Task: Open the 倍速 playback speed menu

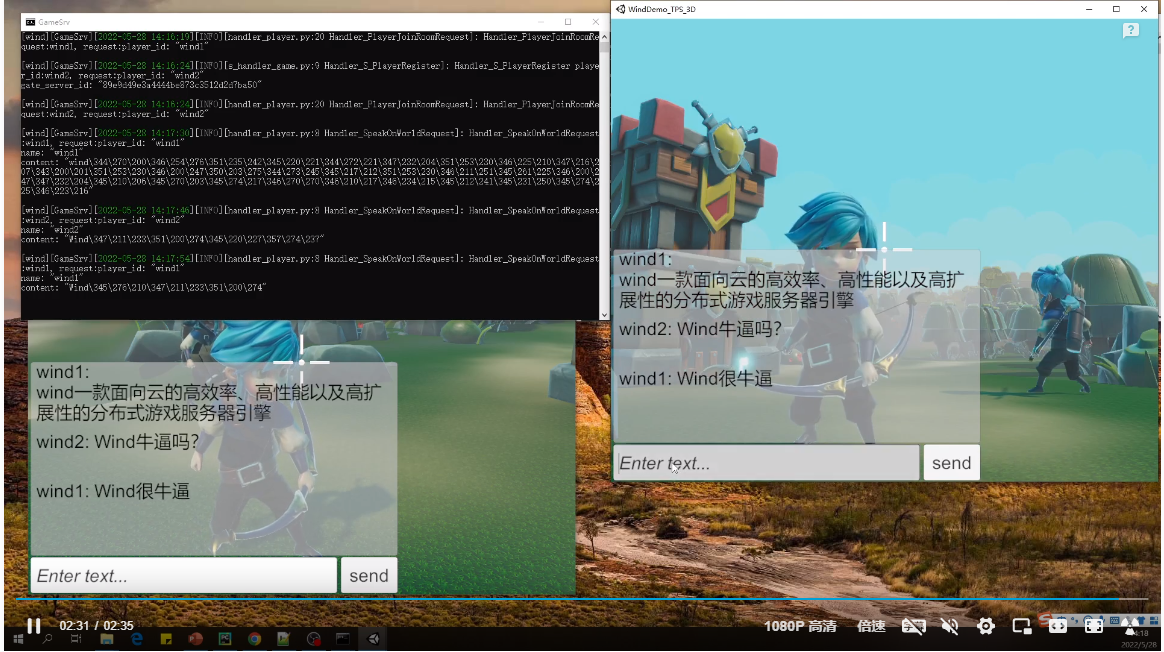Action: [x=871, y=626]
